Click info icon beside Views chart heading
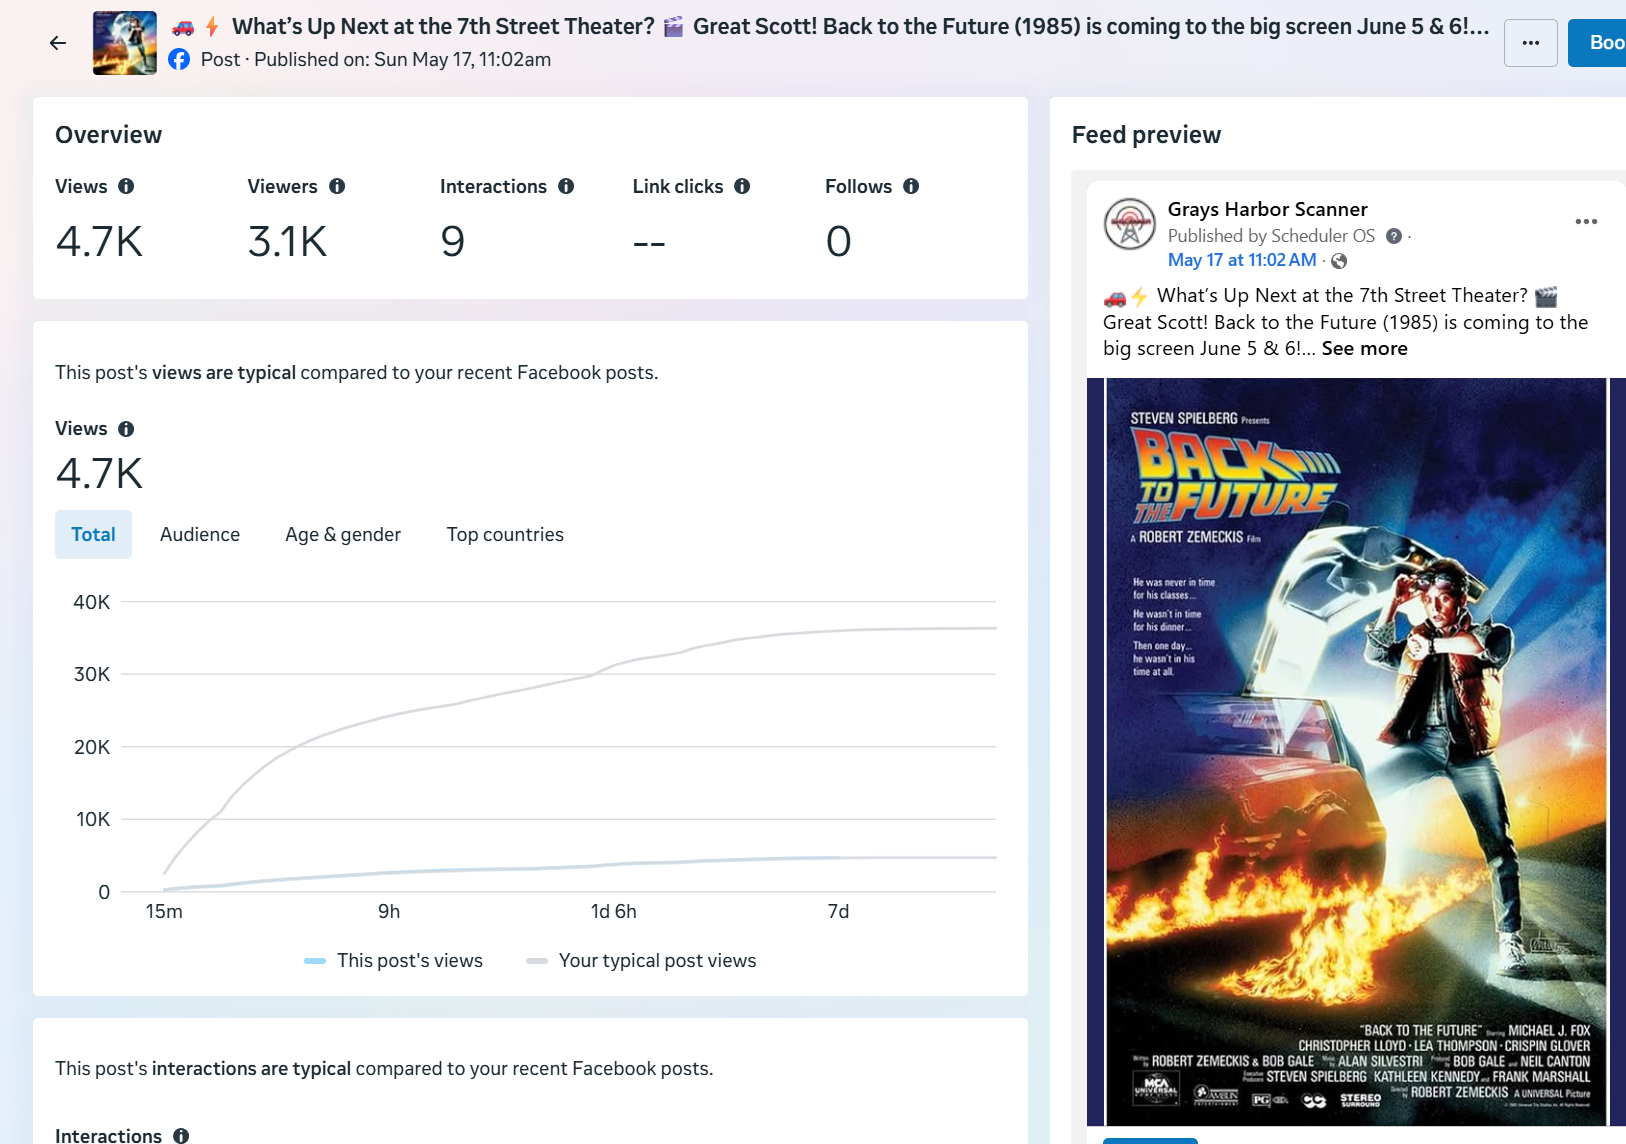1626x1144 pixels. point(126,429)
